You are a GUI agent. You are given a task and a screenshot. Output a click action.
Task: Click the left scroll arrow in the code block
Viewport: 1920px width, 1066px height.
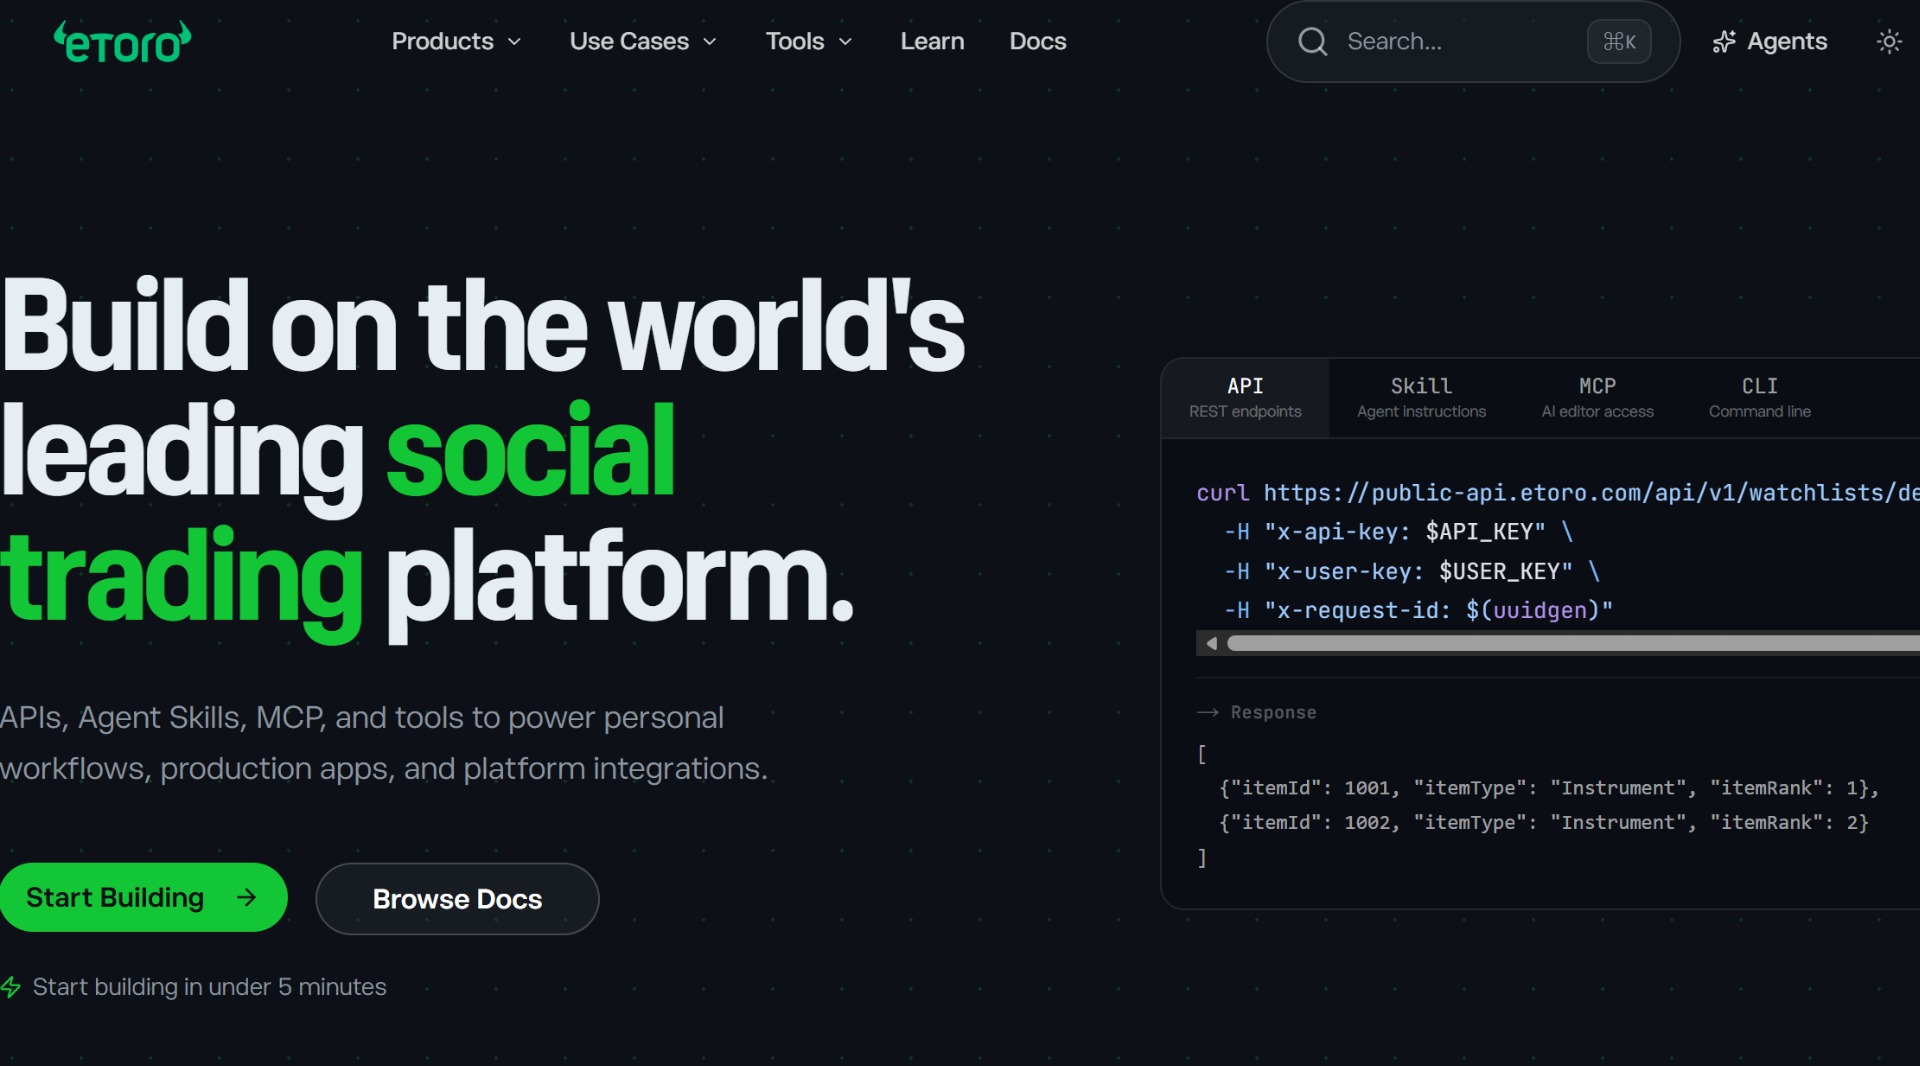[1210, 643]
